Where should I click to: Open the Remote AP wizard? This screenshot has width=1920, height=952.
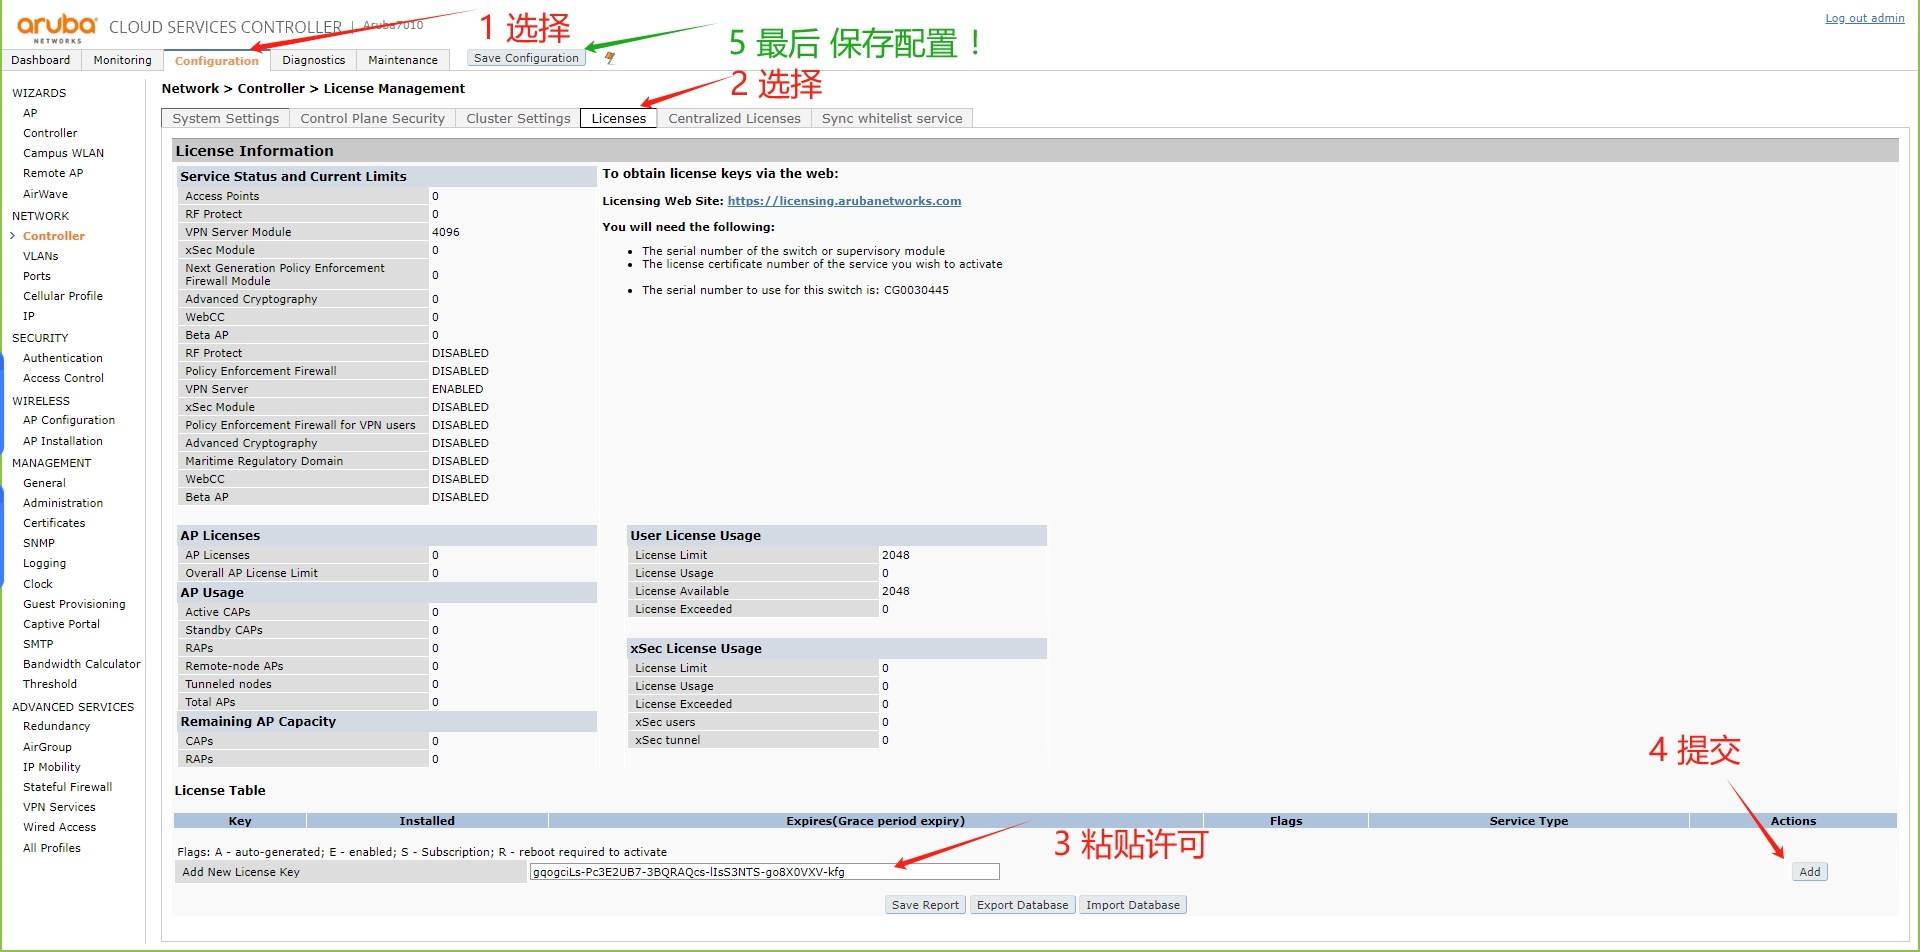pos(53,173)
